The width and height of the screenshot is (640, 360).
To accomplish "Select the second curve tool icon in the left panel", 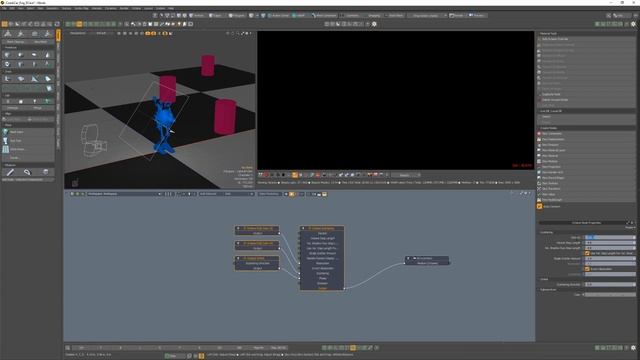I will pyautogui.click(x=21, y=78).
